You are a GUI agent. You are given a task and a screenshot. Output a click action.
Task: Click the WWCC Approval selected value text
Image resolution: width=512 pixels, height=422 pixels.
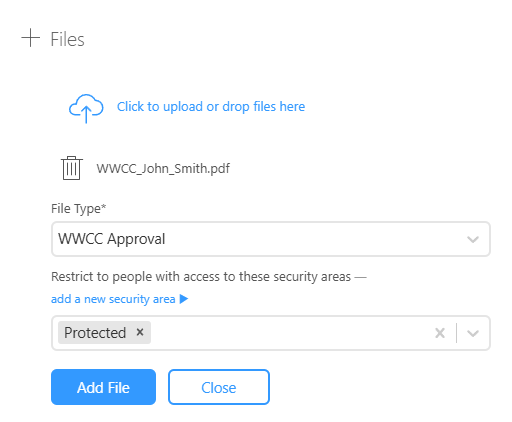(112, 239)
